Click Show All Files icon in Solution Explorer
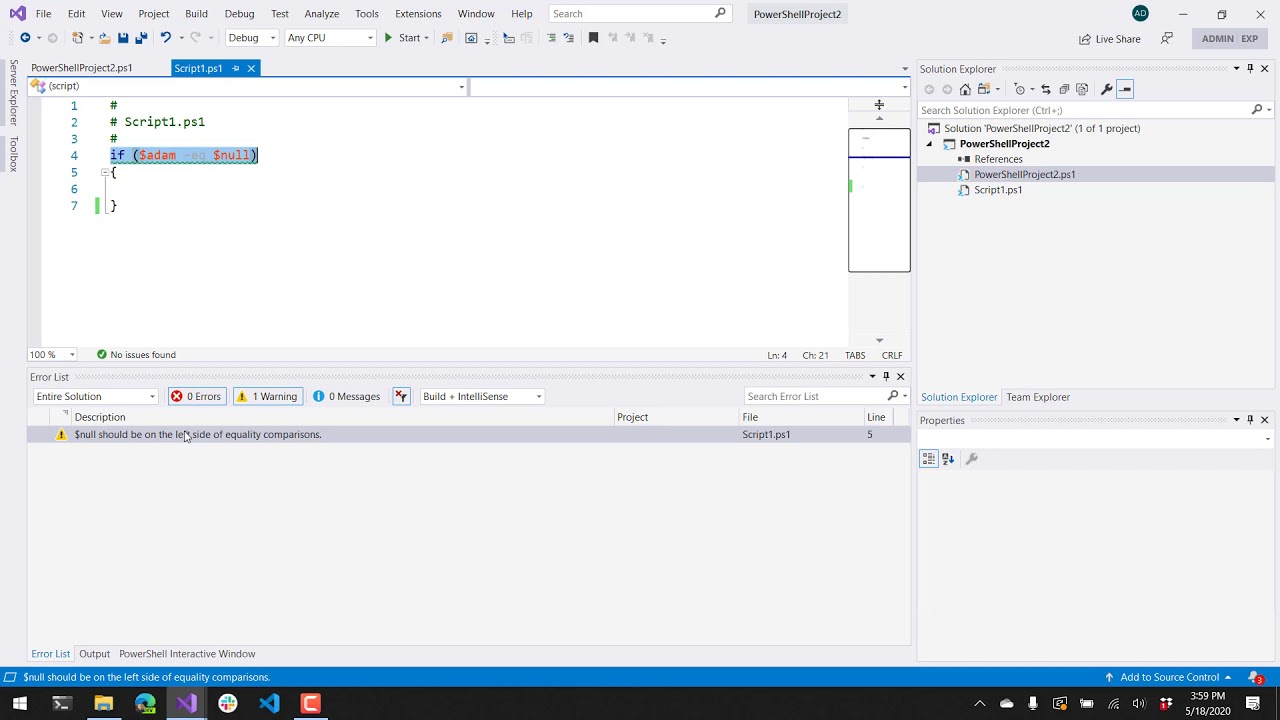The width and height of the screenshot is (1280, 720). 1082,89
